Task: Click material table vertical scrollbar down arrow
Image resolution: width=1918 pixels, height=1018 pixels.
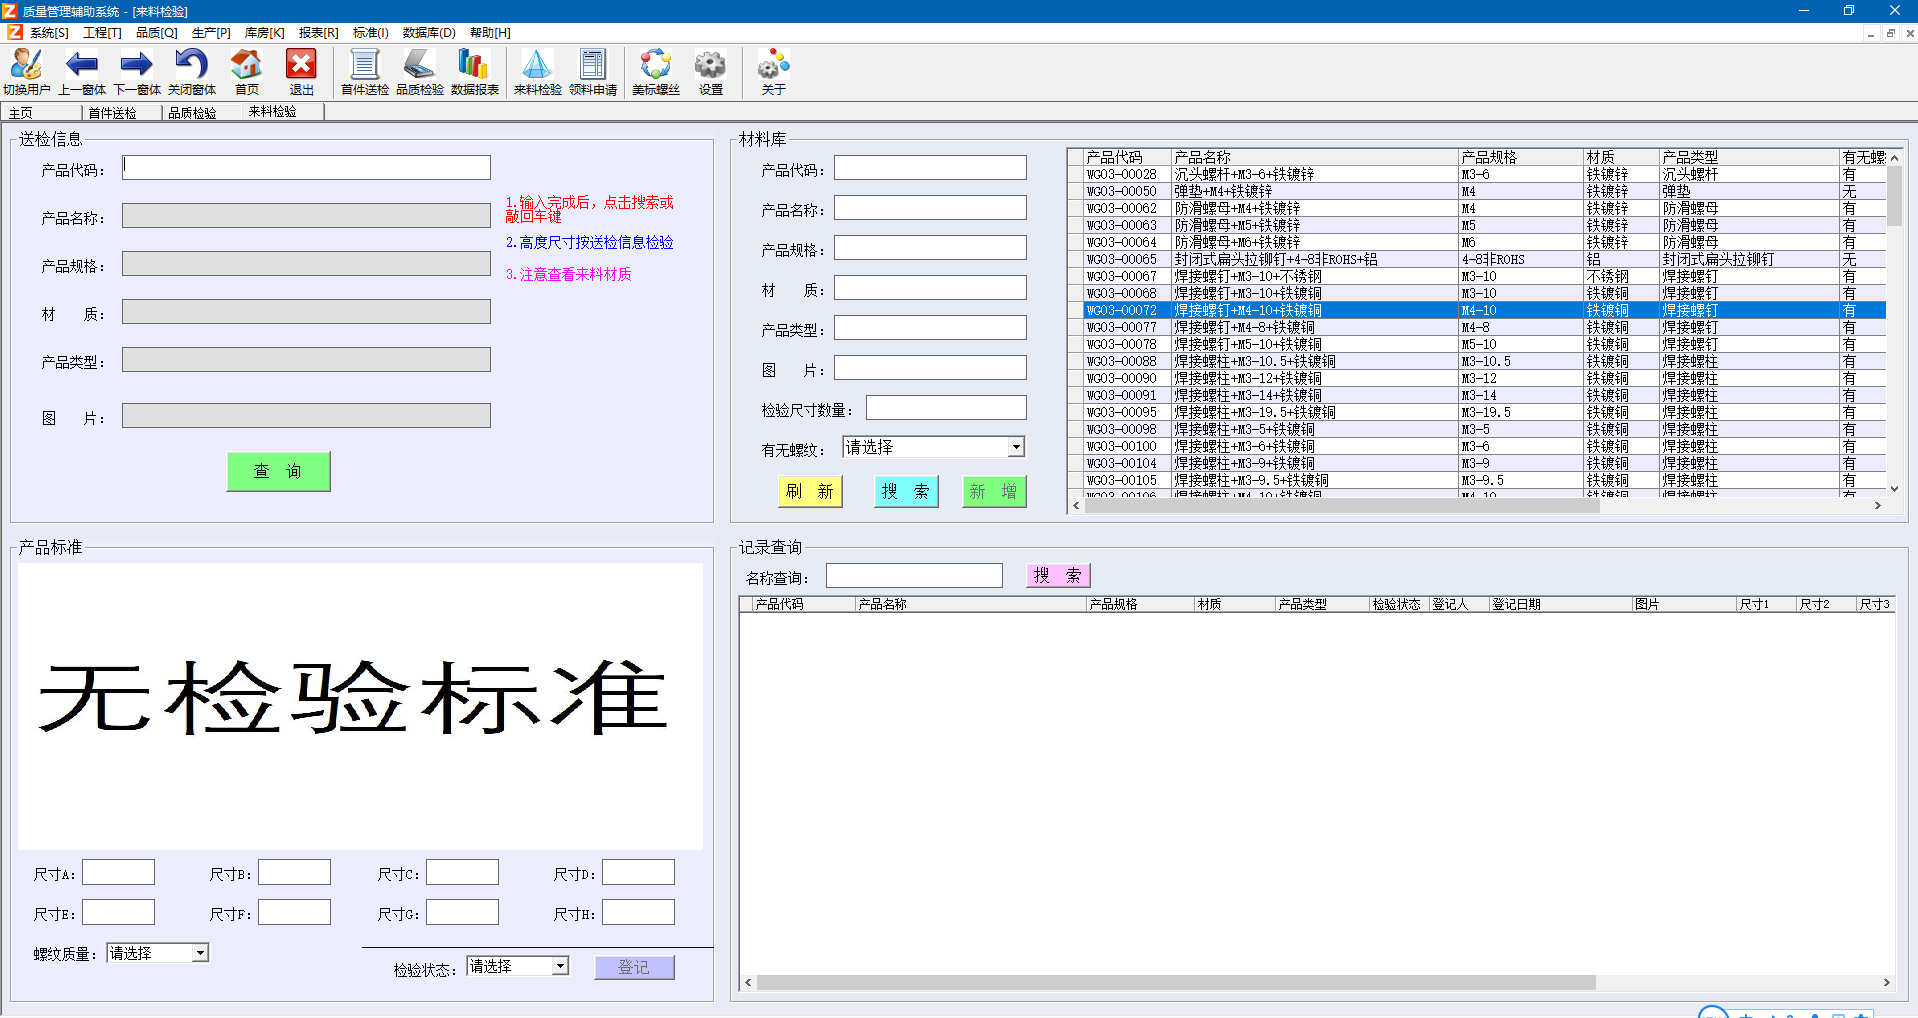Action: tap(1894, 488)
